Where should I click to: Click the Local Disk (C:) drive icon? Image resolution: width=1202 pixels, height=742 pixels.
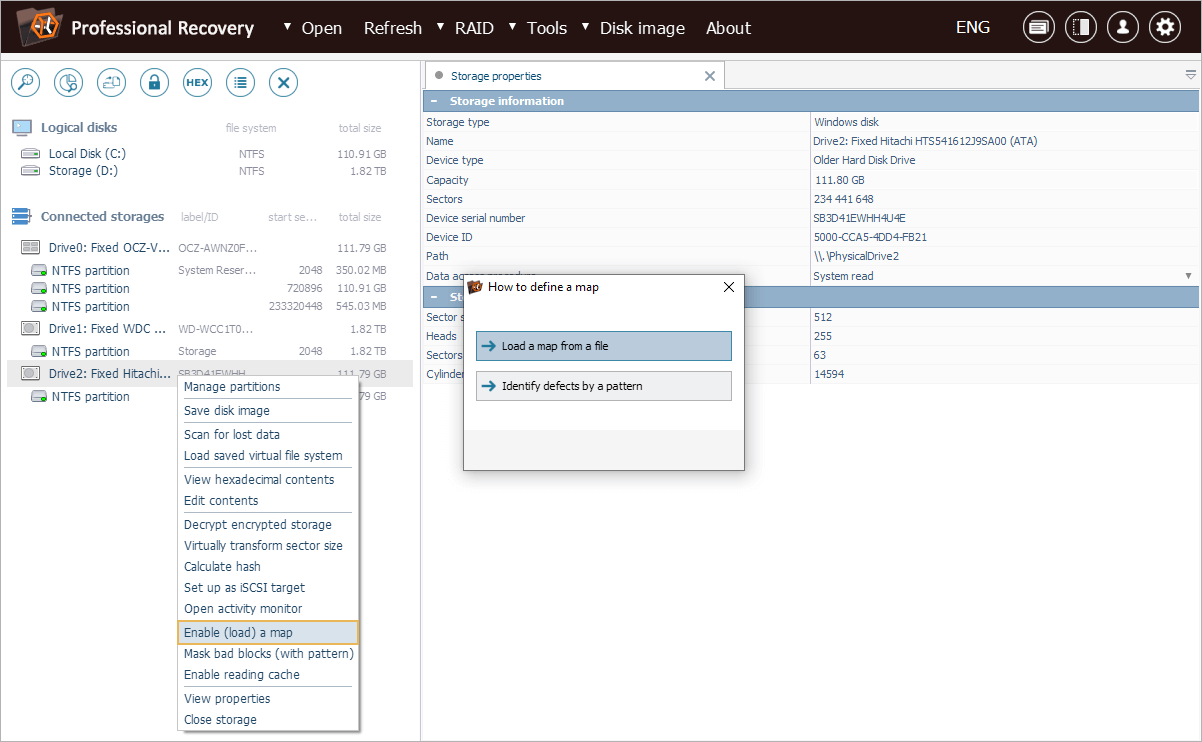coord(31,154)
